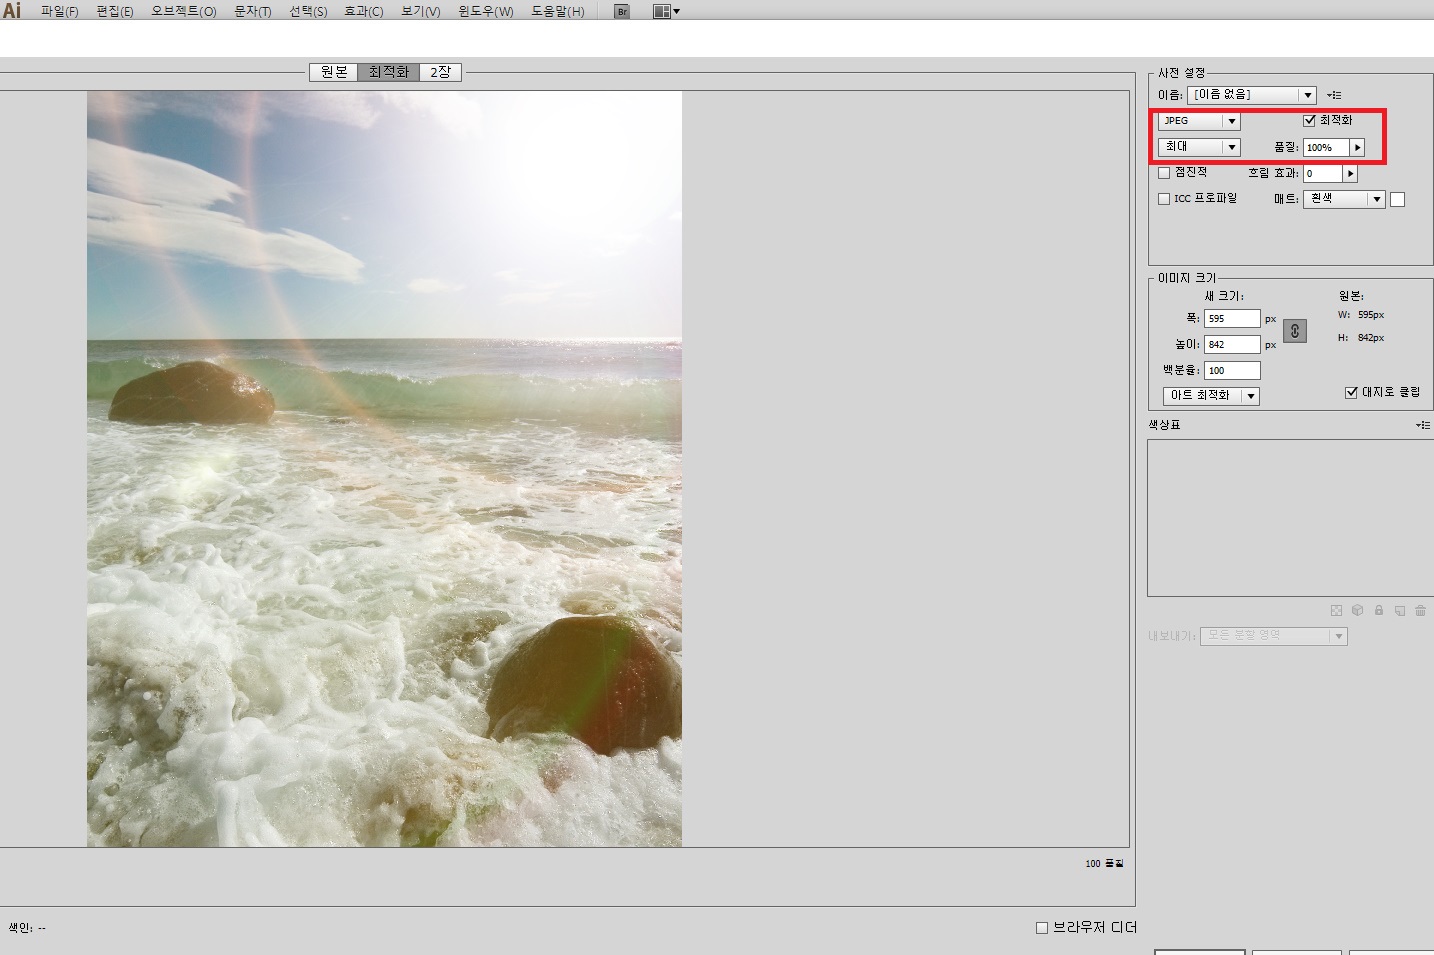Switch to the 원본 (Original) tab

[334, 72]
